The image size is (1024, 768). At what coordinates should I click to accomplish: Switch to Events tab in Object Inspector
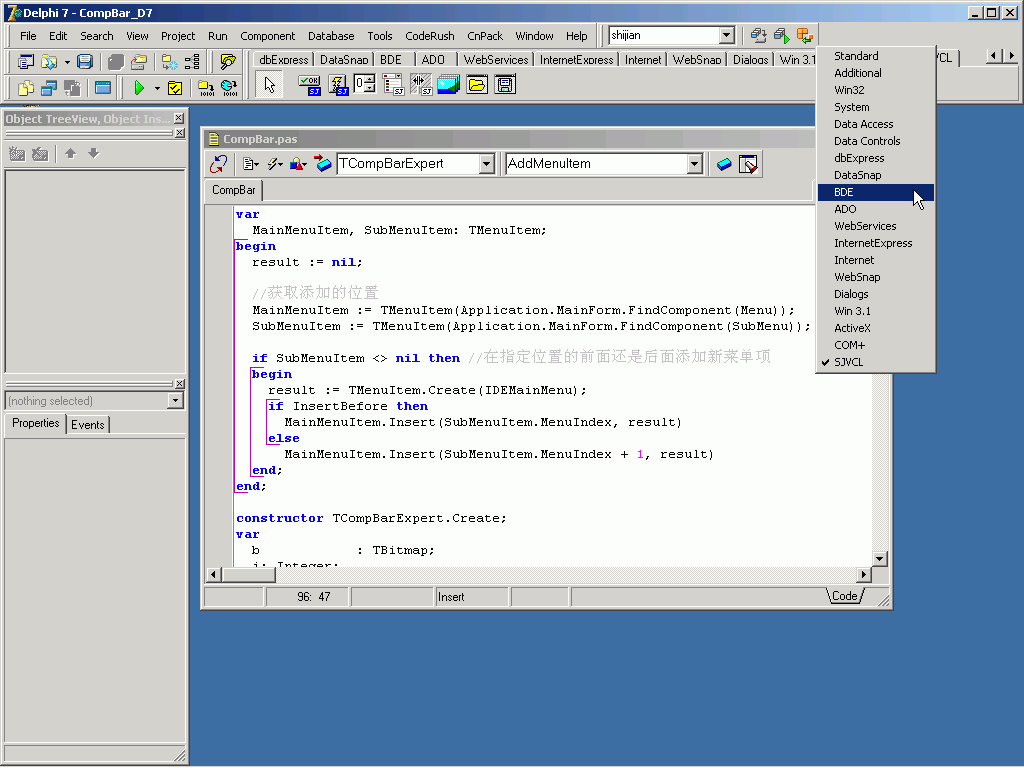pyautogui.click(x=87, y=424)
